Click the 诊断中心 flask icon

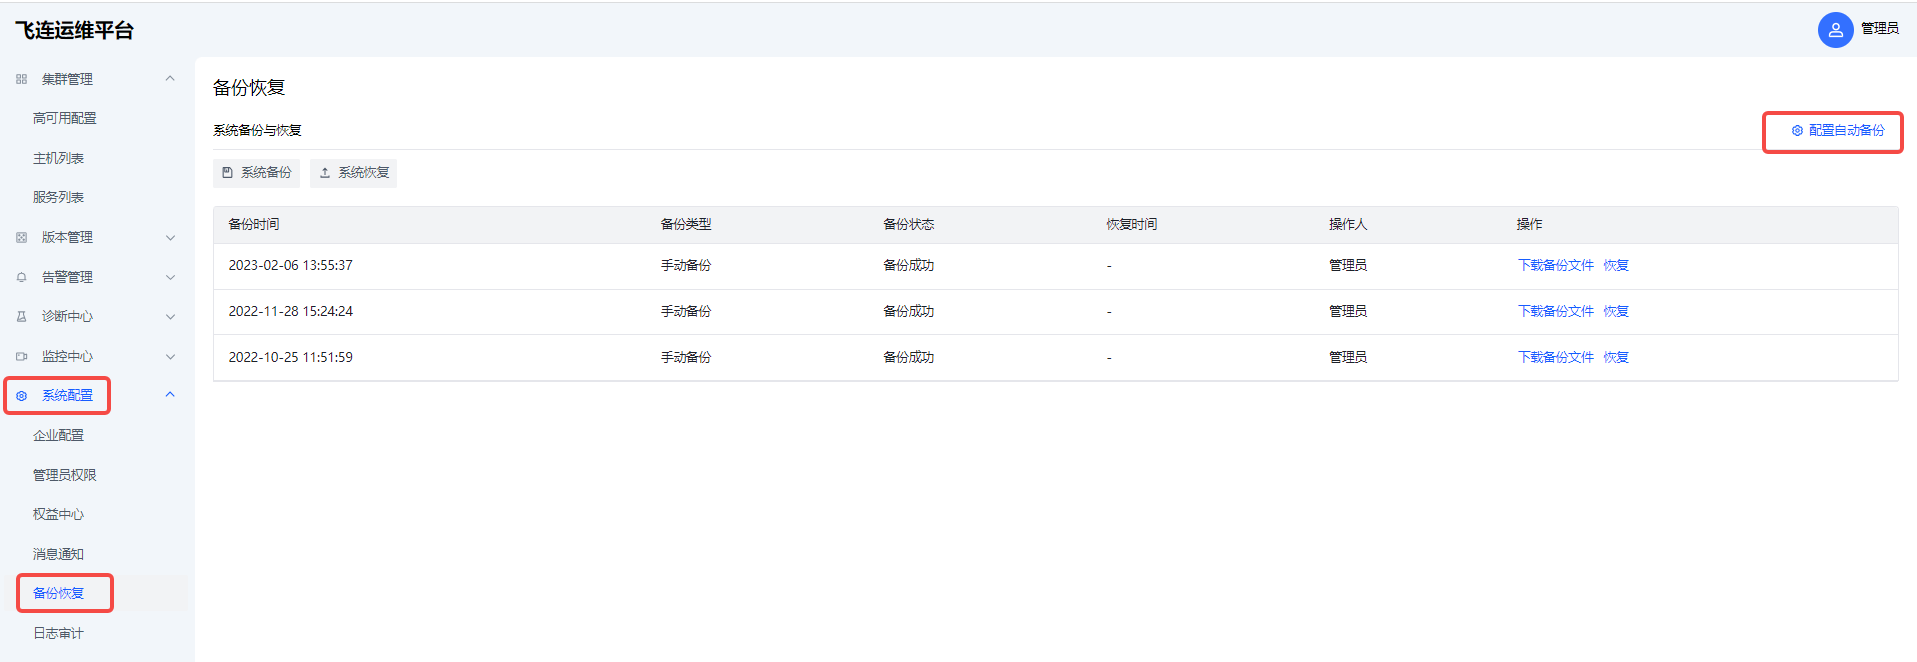pyautogui.click(x=21, y=317)
